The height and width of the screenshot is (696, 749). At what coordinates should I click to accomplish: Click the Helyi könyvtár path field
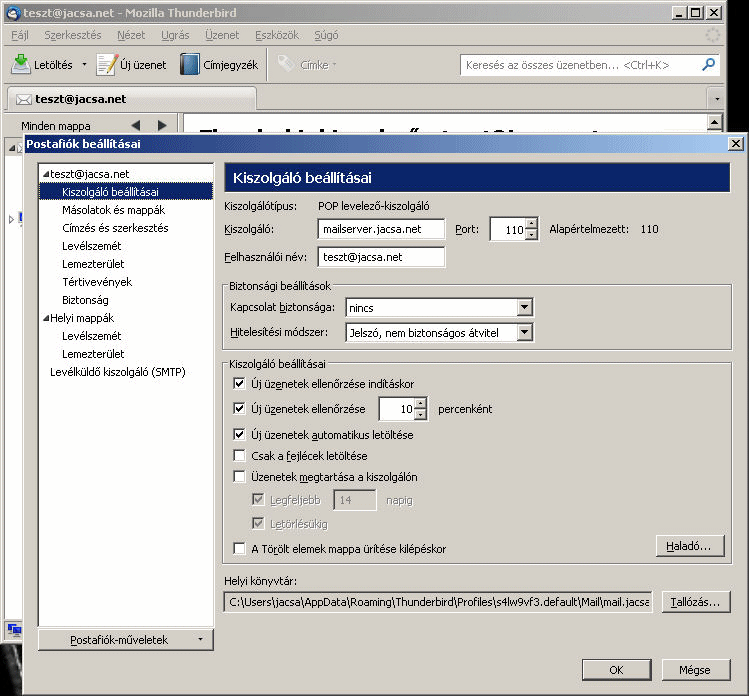click(x=438, y=602)
